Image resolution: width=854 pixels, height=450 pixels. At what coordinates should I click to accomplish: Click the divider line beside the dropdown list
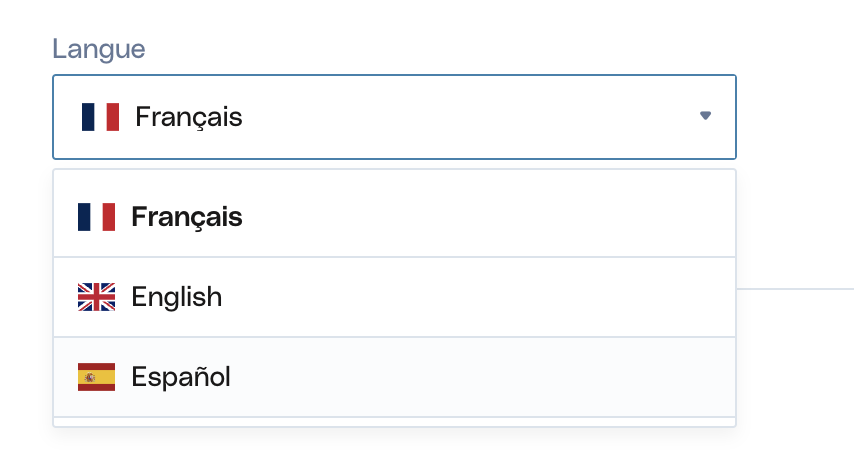tap(795, 289)
